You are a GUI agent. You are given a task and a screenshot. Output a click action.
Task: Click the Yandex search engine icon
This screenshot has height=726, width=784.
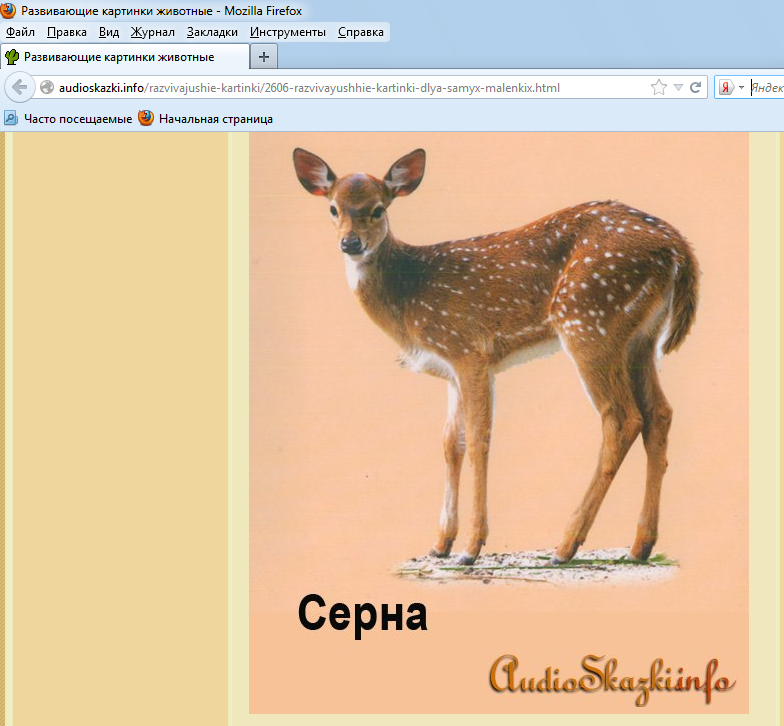click(x=727, y=88)
